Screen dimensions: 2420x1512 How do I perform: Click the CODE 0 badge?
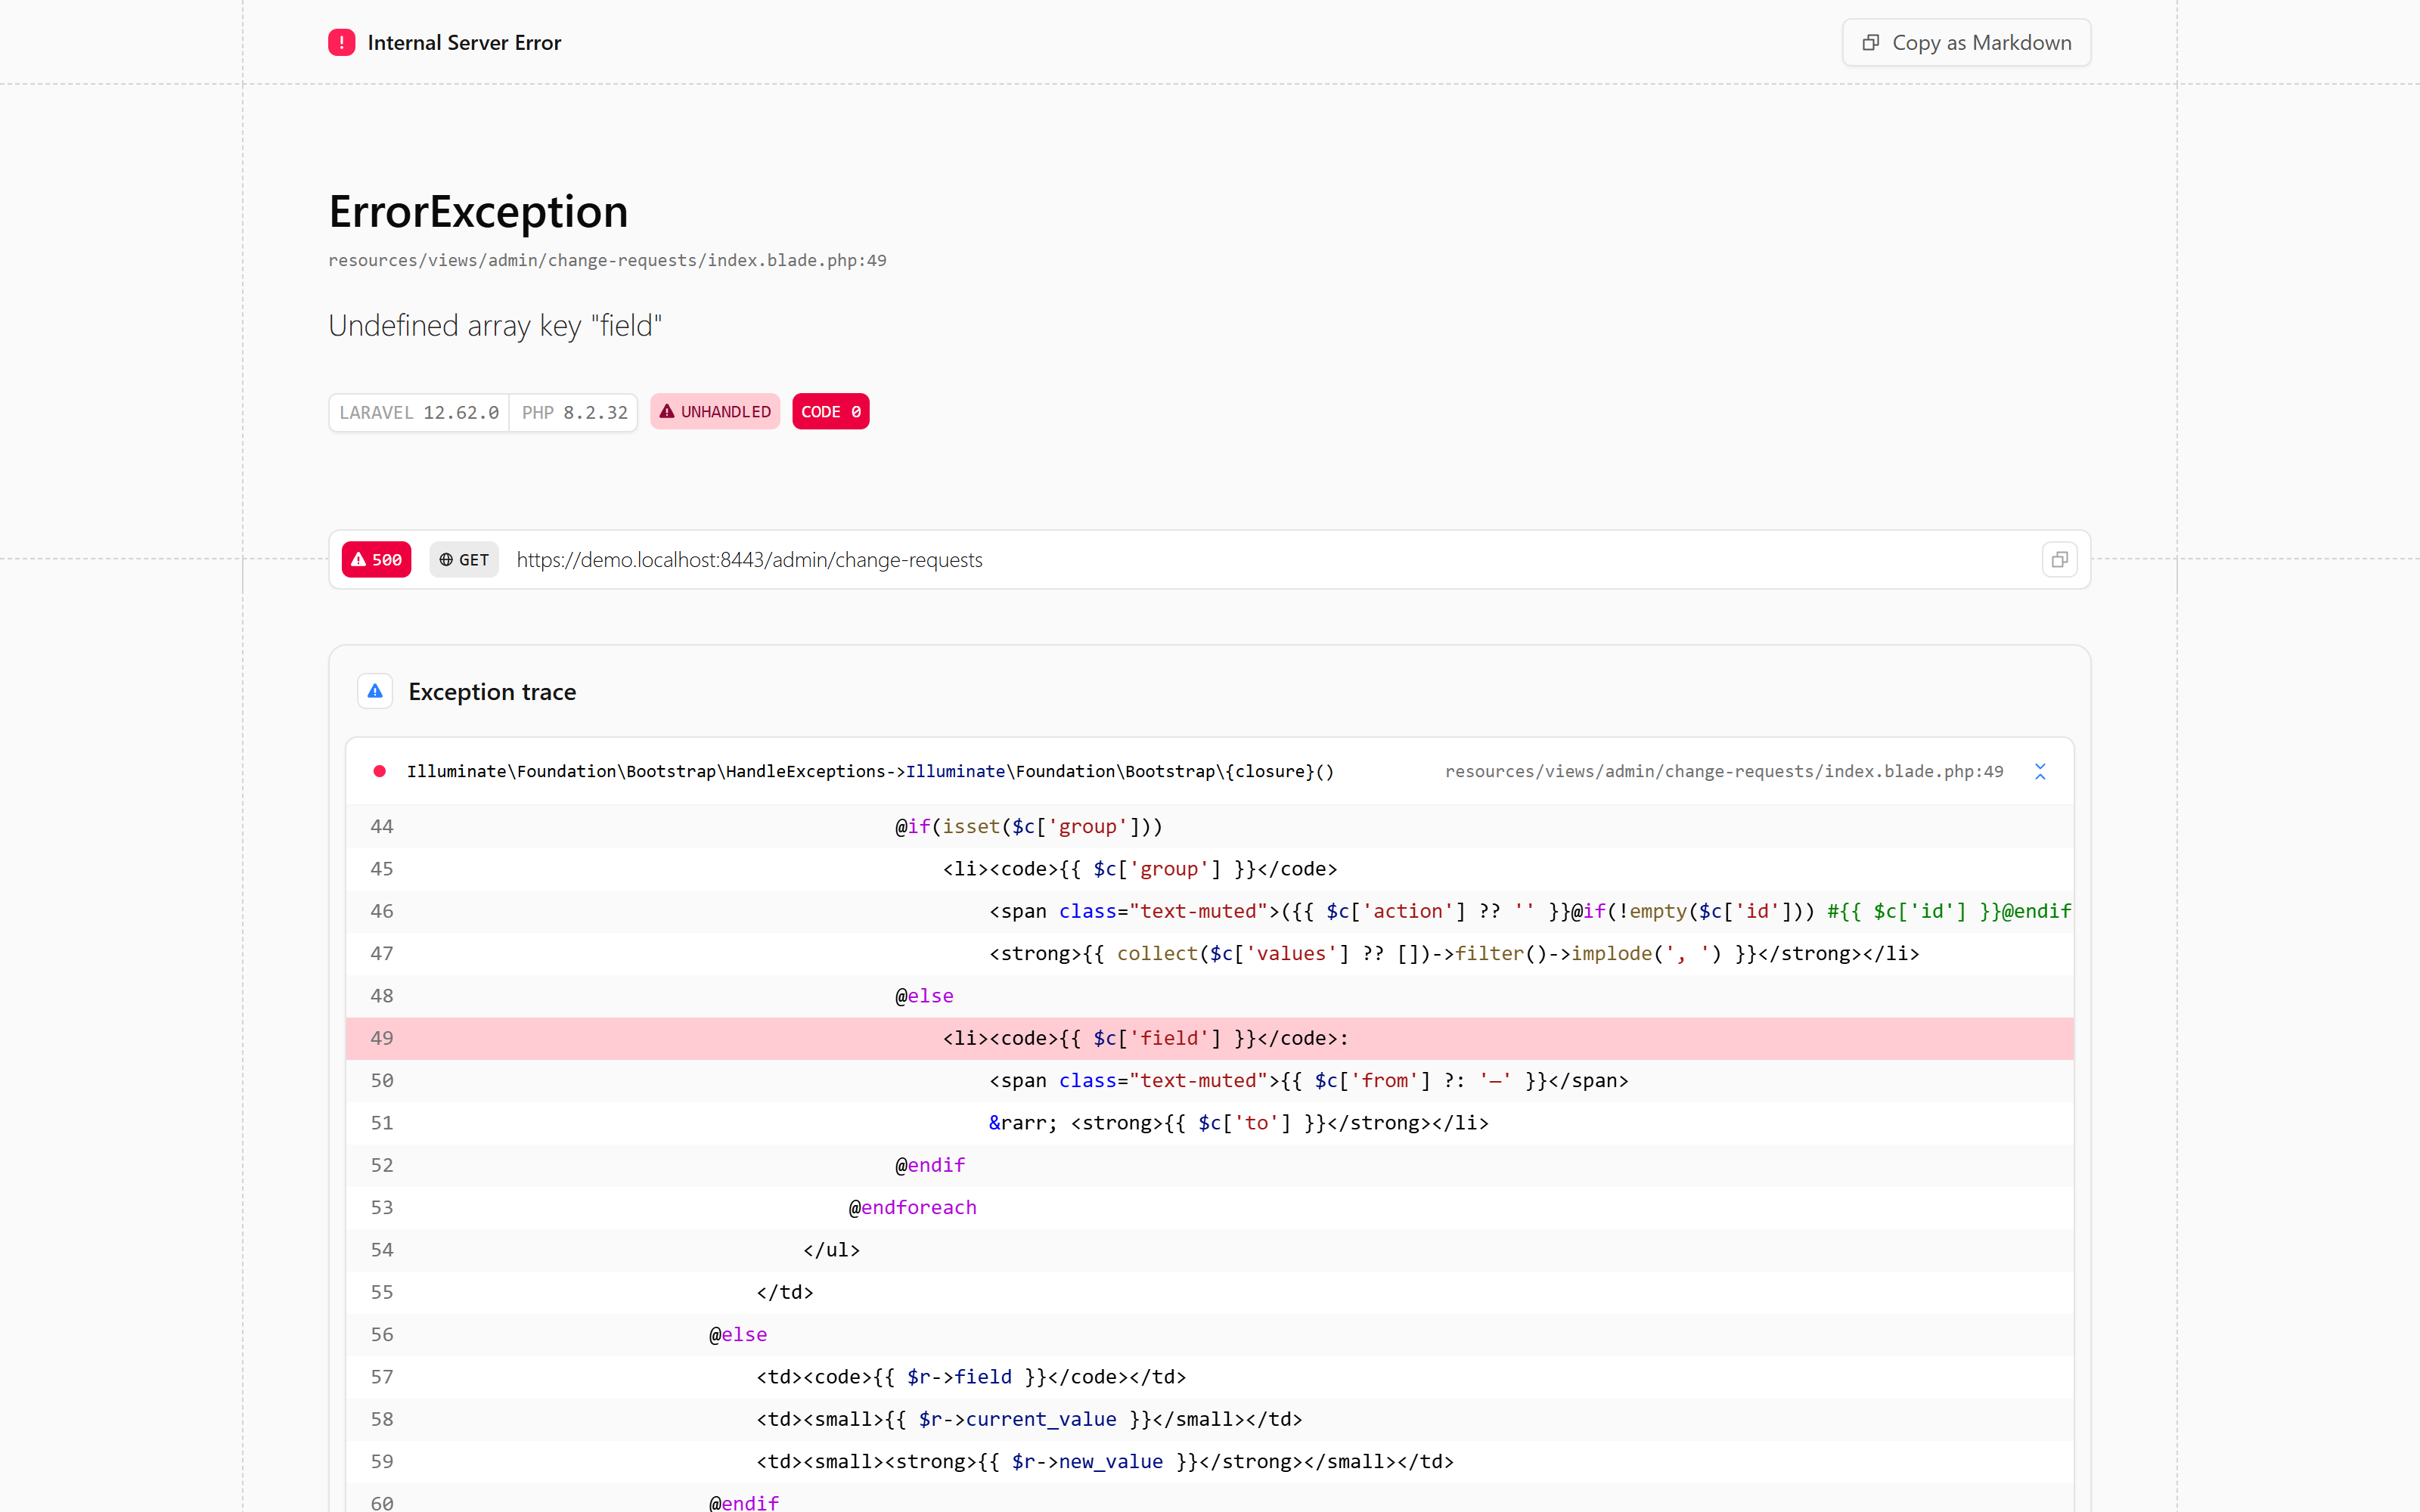pos(830,411)
